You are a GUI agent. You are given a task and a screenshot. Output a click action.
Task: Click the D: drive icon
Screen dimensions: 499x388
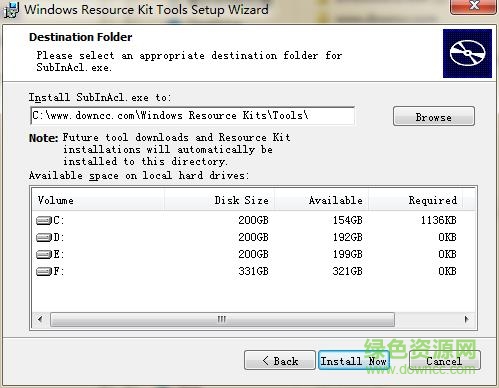(x=44, y=238)
